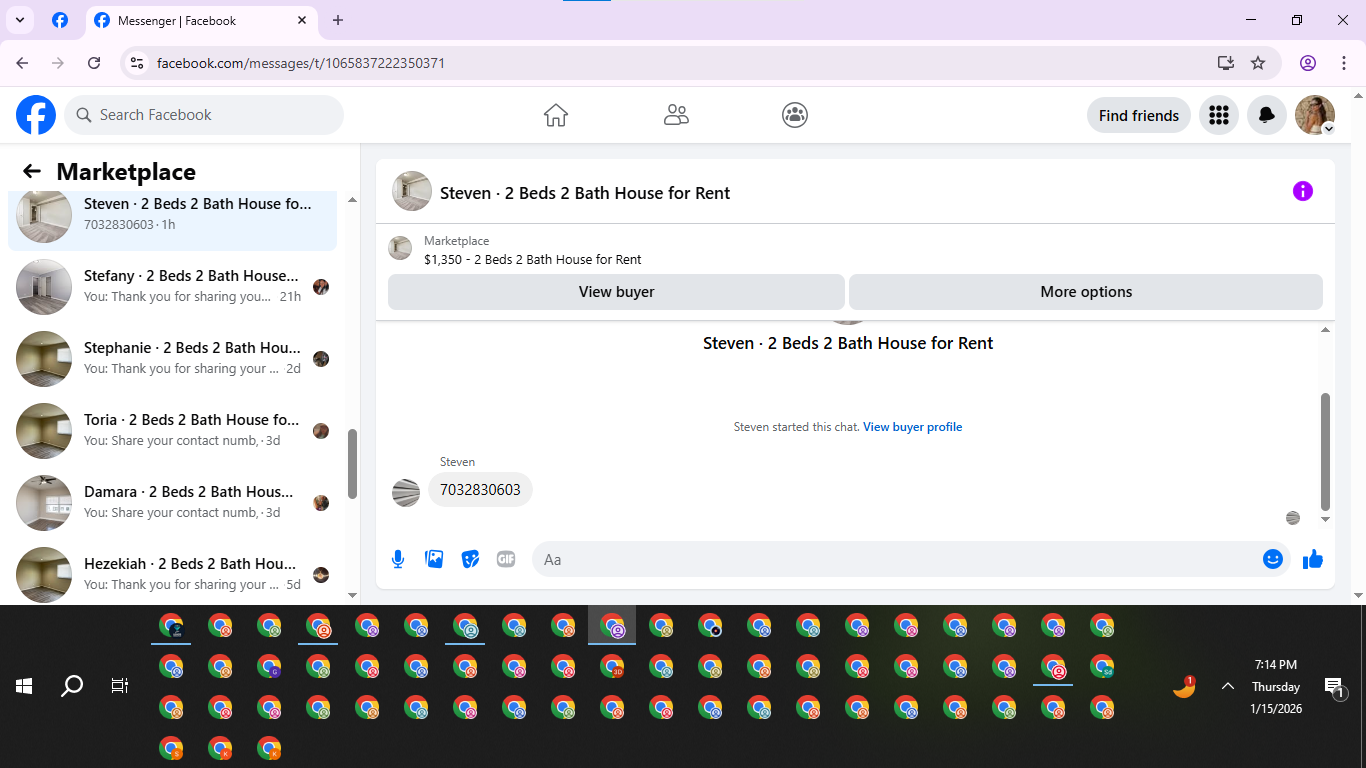
Task: Open the Toria conversation
Action: coord(172,430)
